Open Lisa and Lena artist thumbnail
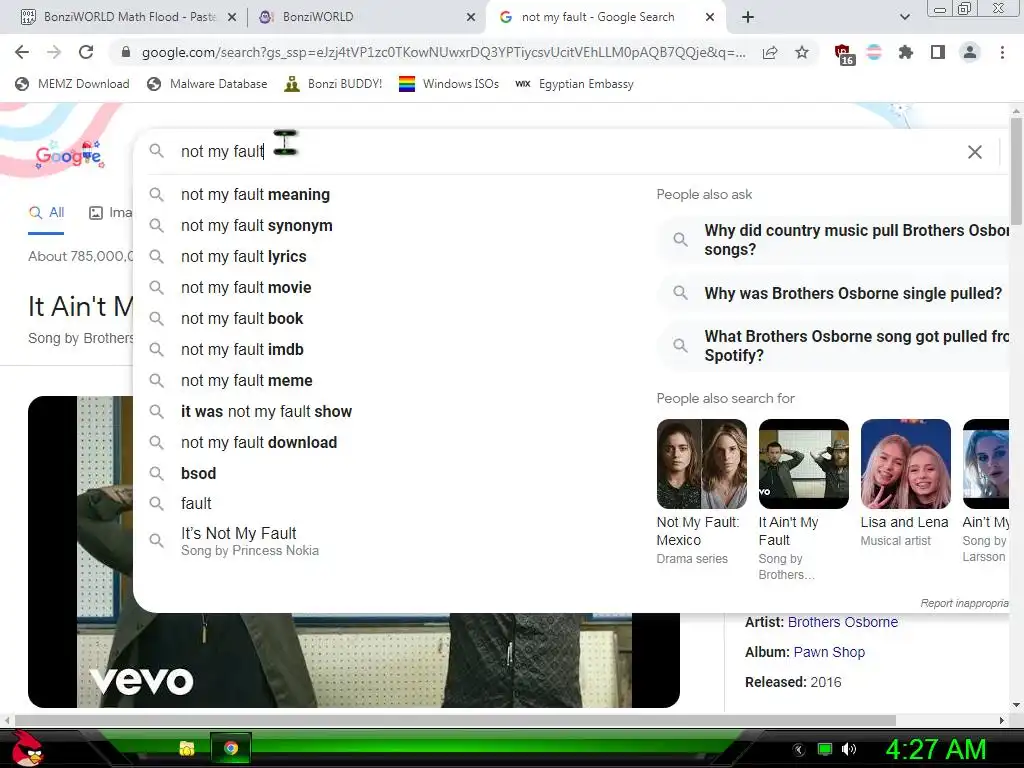This screenshot has width=1024, height=768. 905,464
